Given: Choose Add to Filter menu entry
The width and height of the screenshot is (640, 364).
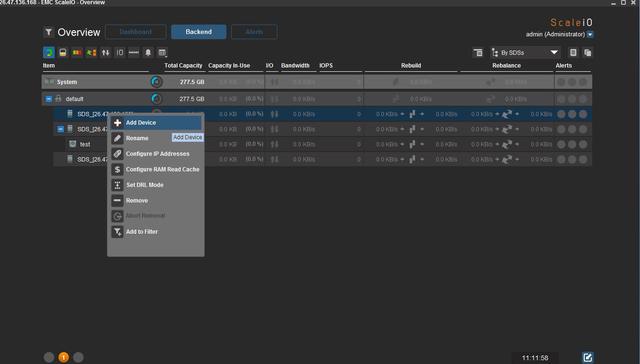Looking at the screenshot, I should point(156,231).
